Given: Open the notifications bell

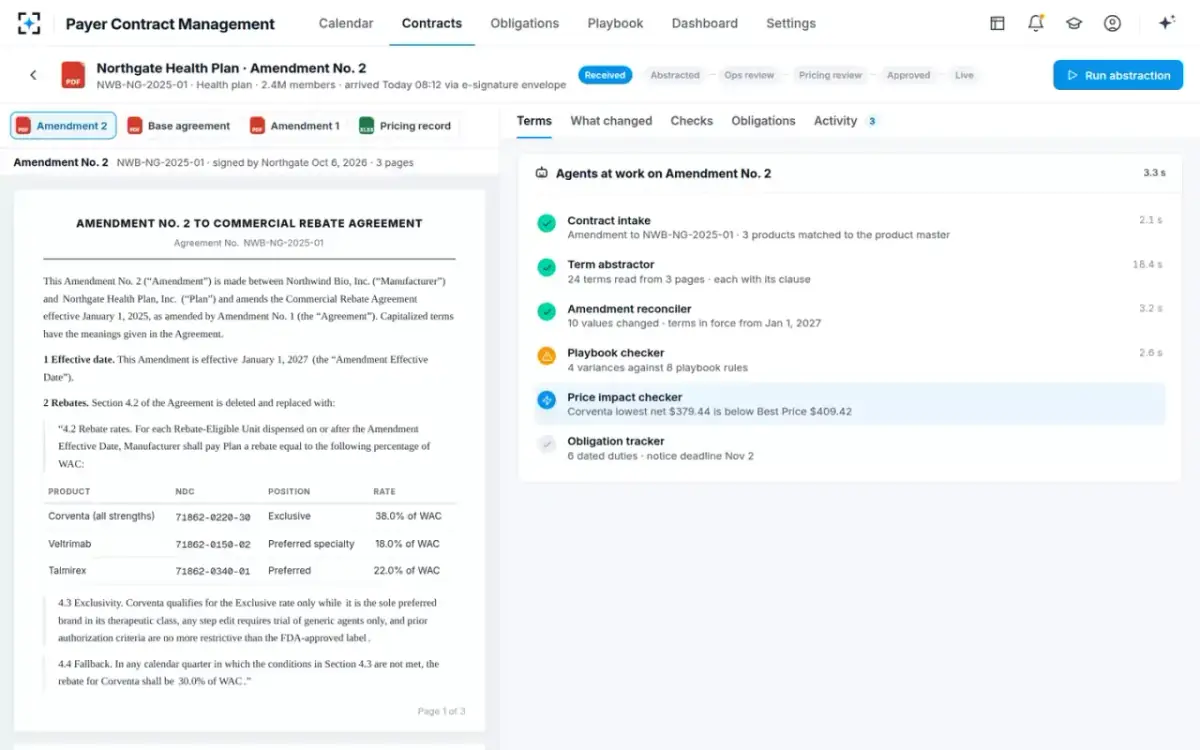Looking at the screenshot, I should point(1036,23).
